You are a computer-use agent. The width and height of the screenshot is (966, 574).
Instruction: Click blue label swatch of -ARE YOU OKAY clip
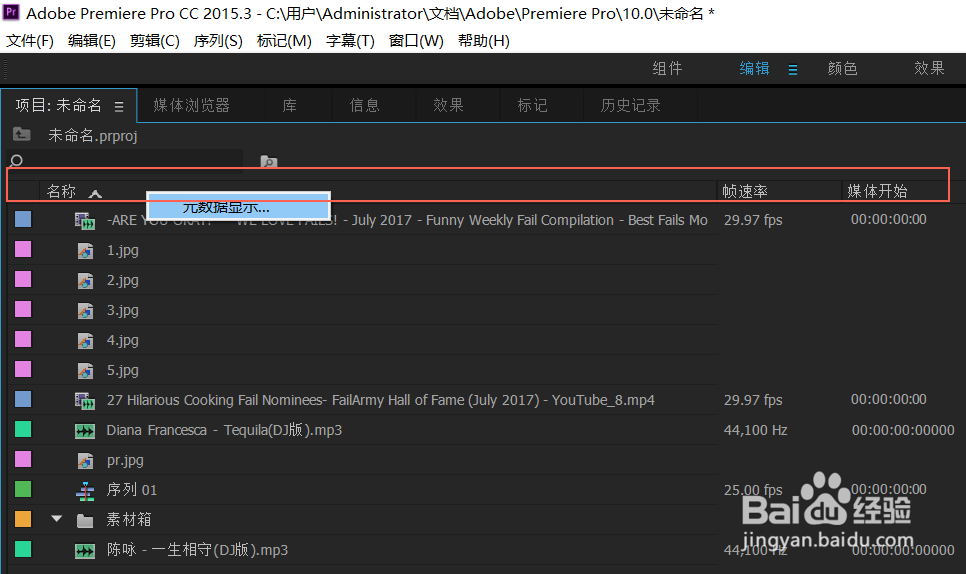pyautogui.click(x=23, y=219)
